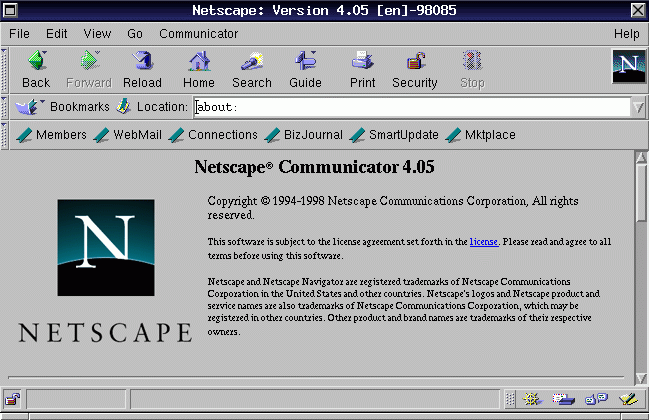Open Discussion groups from the component bar
The height and width of the screenshot is (420, 649).
point(596,399)
